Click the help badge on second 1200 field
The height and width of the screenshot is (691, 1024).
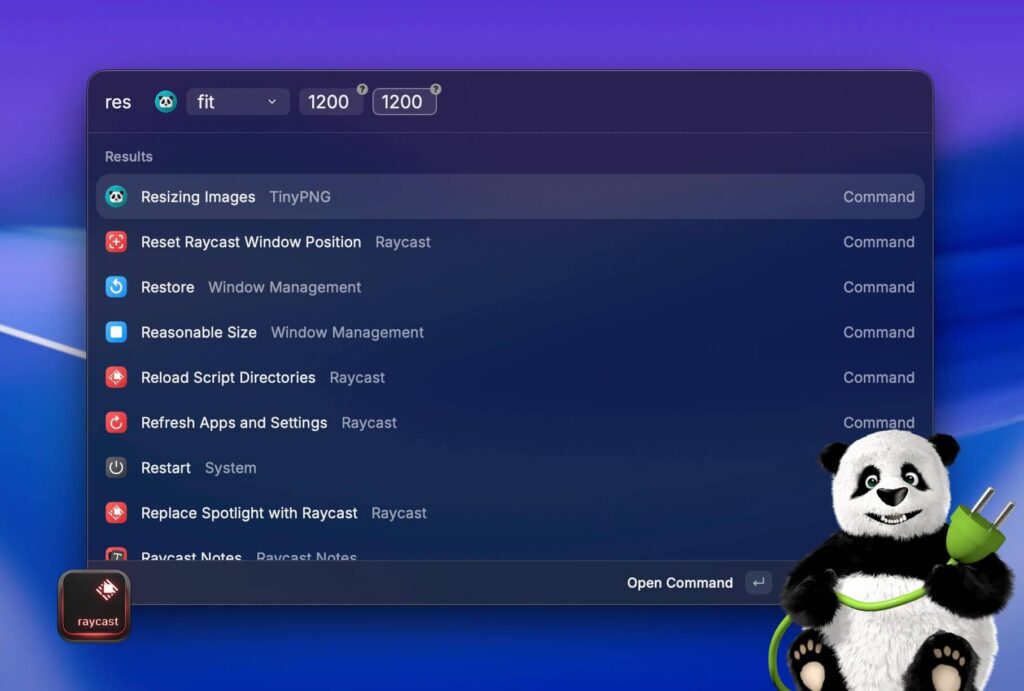tap(435, 89)
